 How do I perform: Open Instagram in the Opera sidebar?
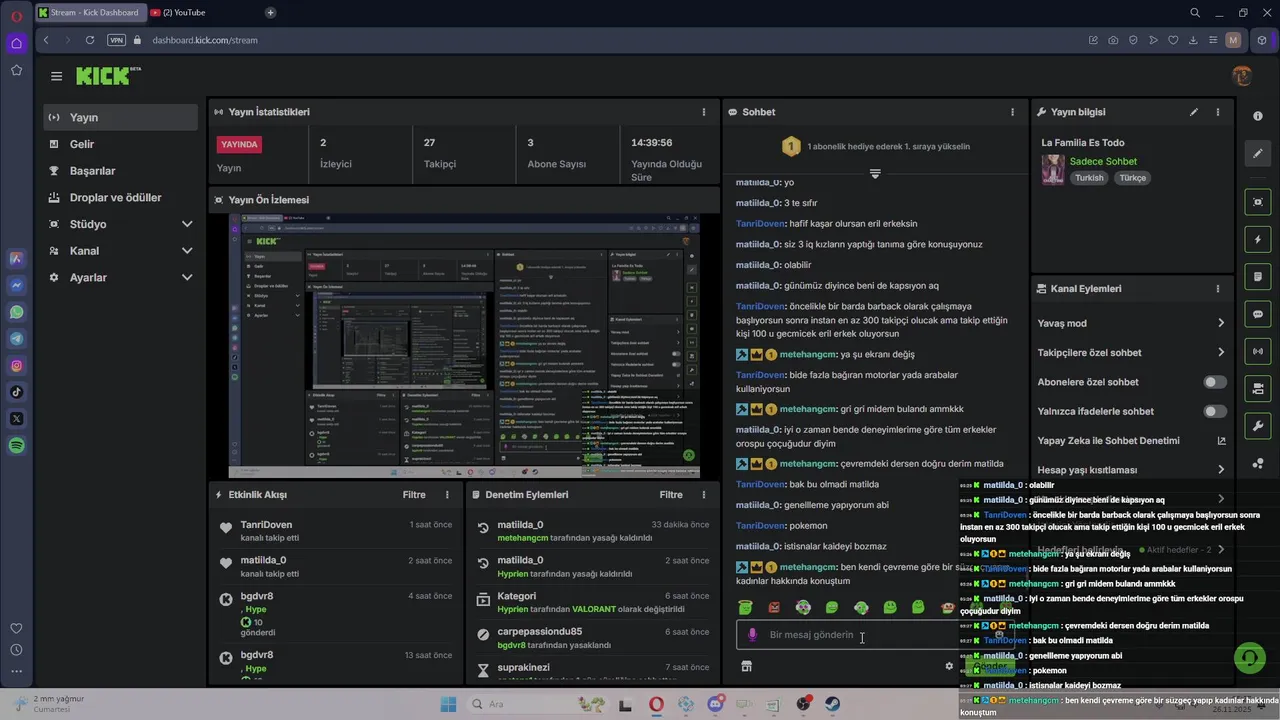point(16,366)
